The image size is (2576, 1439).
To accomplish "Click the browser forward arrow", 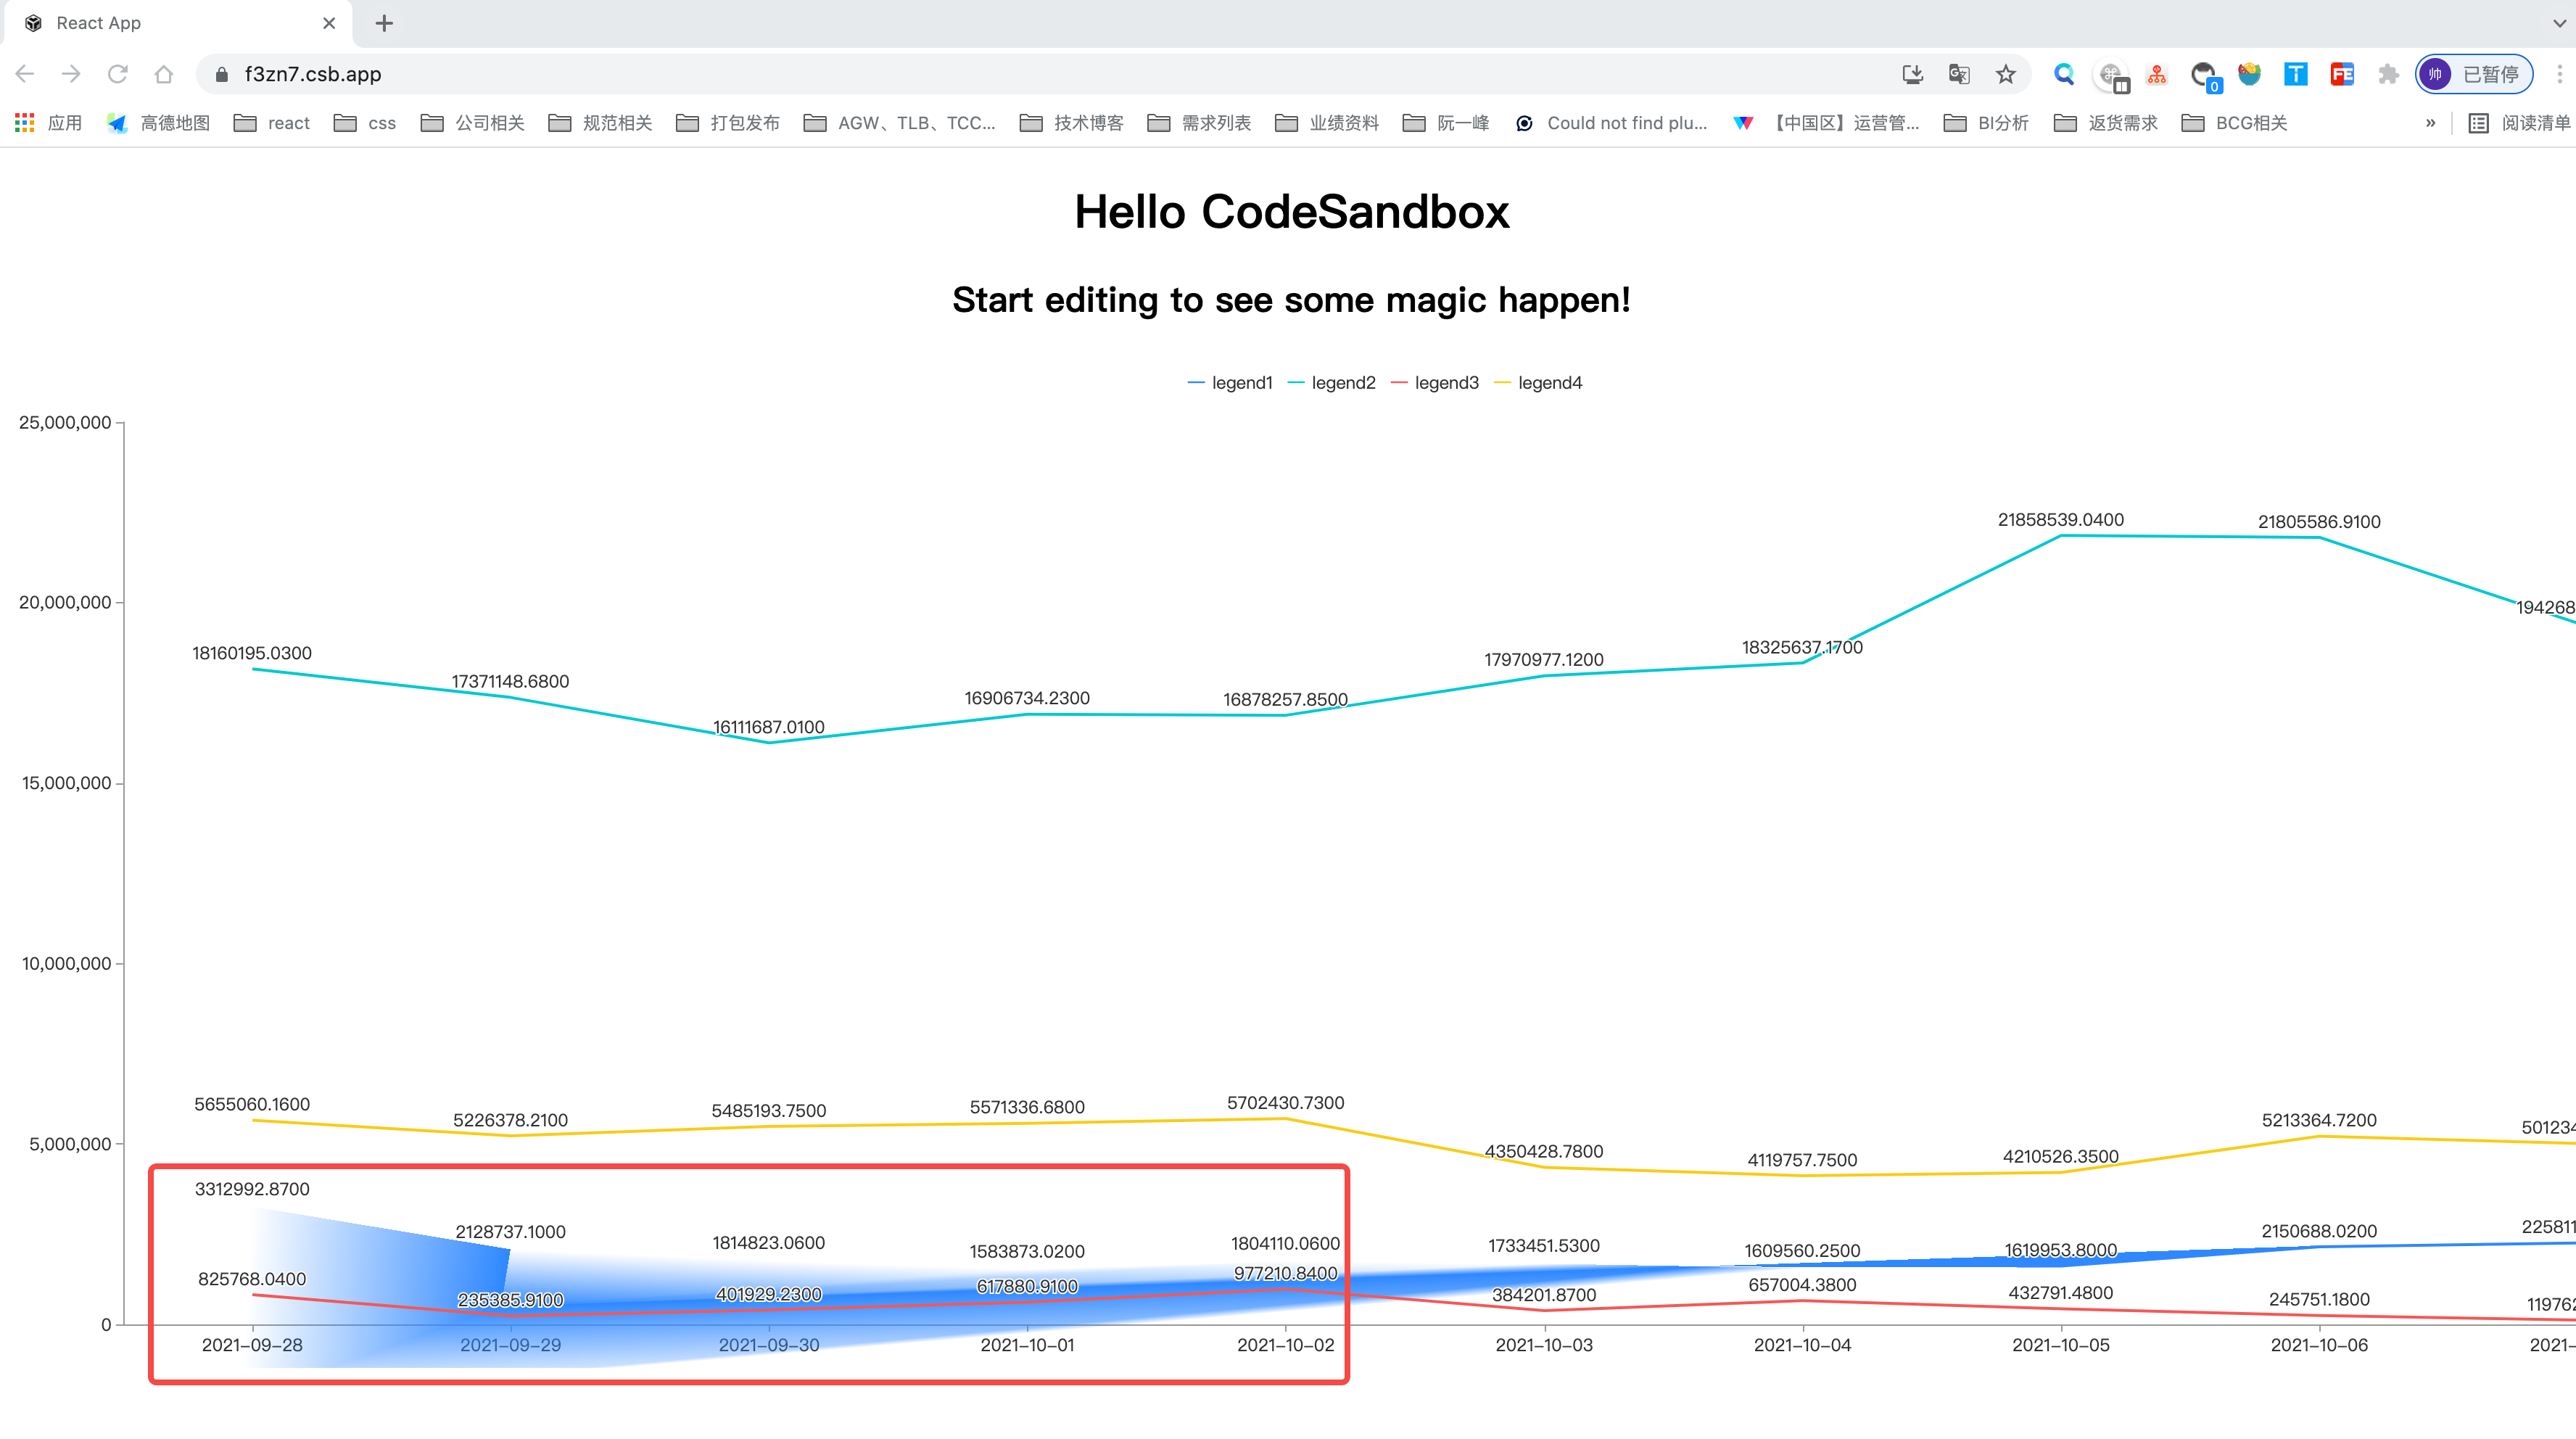I will 71,74.
